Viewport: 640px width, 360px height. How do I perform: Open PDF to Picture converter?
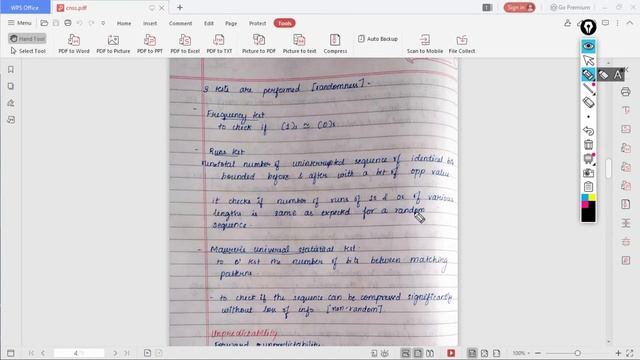113,44
